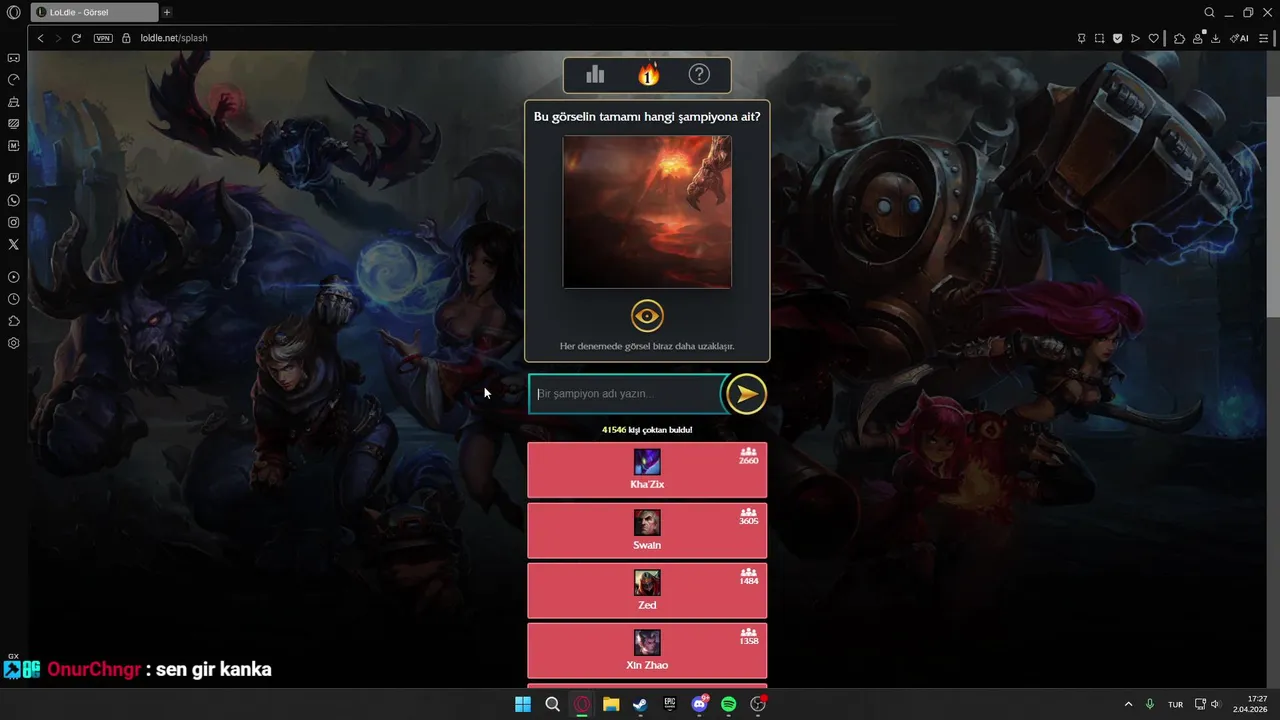Open the profile account icon in toolbar
The image size is (1280, 720).
(x=1198, y=38)
